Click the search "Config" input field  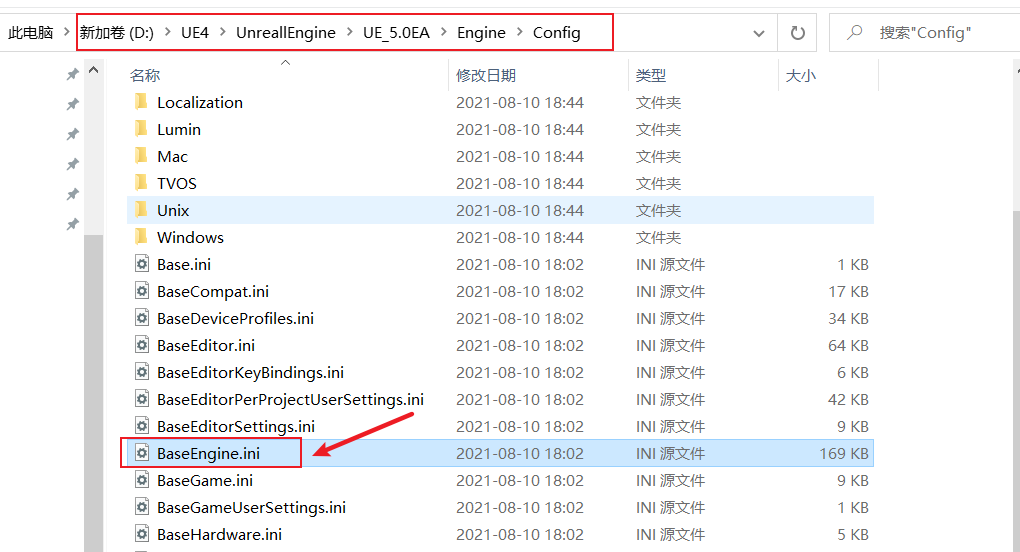point(925,33)
